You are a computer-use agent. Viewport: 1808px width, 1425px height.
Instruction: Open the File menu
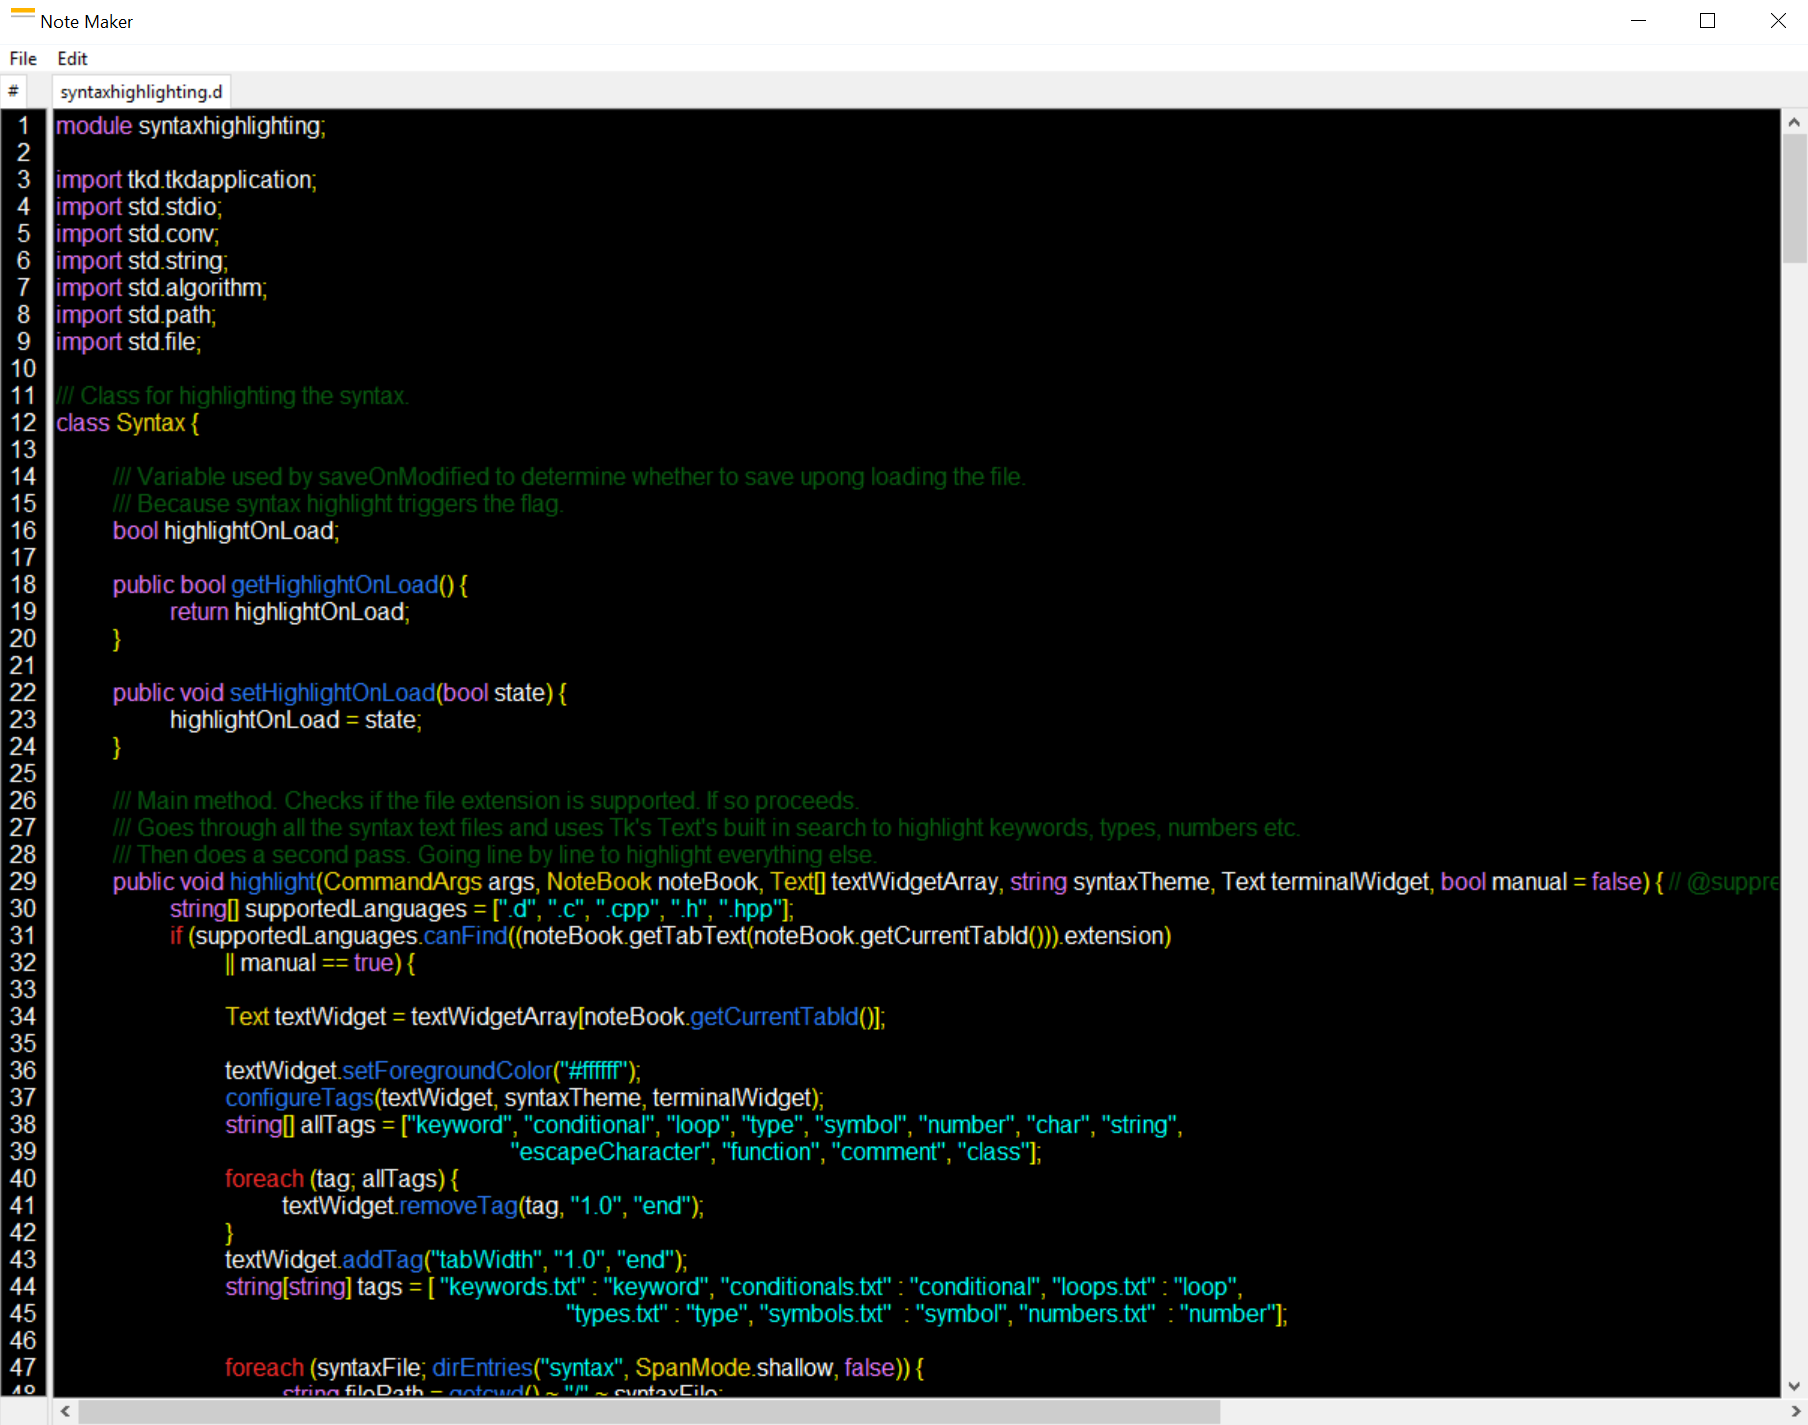pyautogui.click(x=23, y=59)
